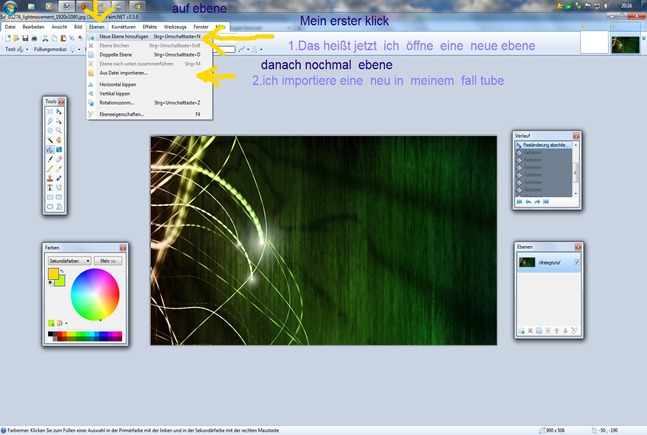Open the Datei menu

(x=10, y=27)
